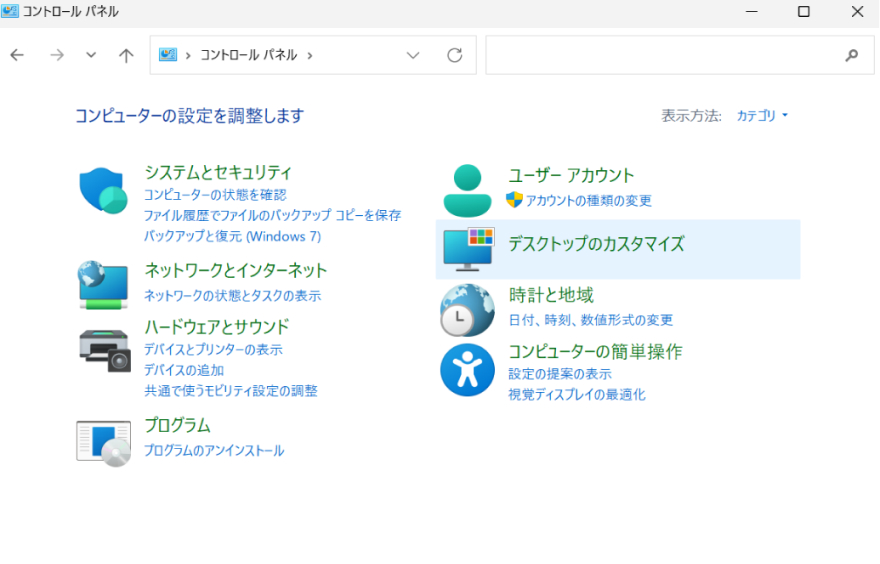Select 設定の提案の表示 link
Viewport: 880px width, 564px height.
[560, 374]
